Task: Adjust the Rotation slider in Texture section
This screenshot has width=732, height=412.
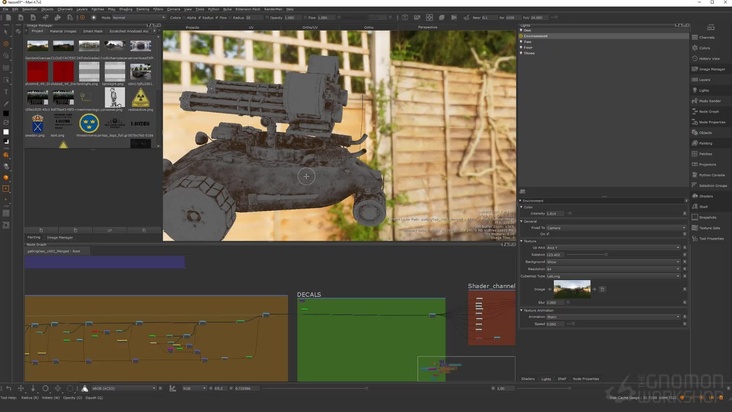Action: pyautogui.click(x=606, y=255)
